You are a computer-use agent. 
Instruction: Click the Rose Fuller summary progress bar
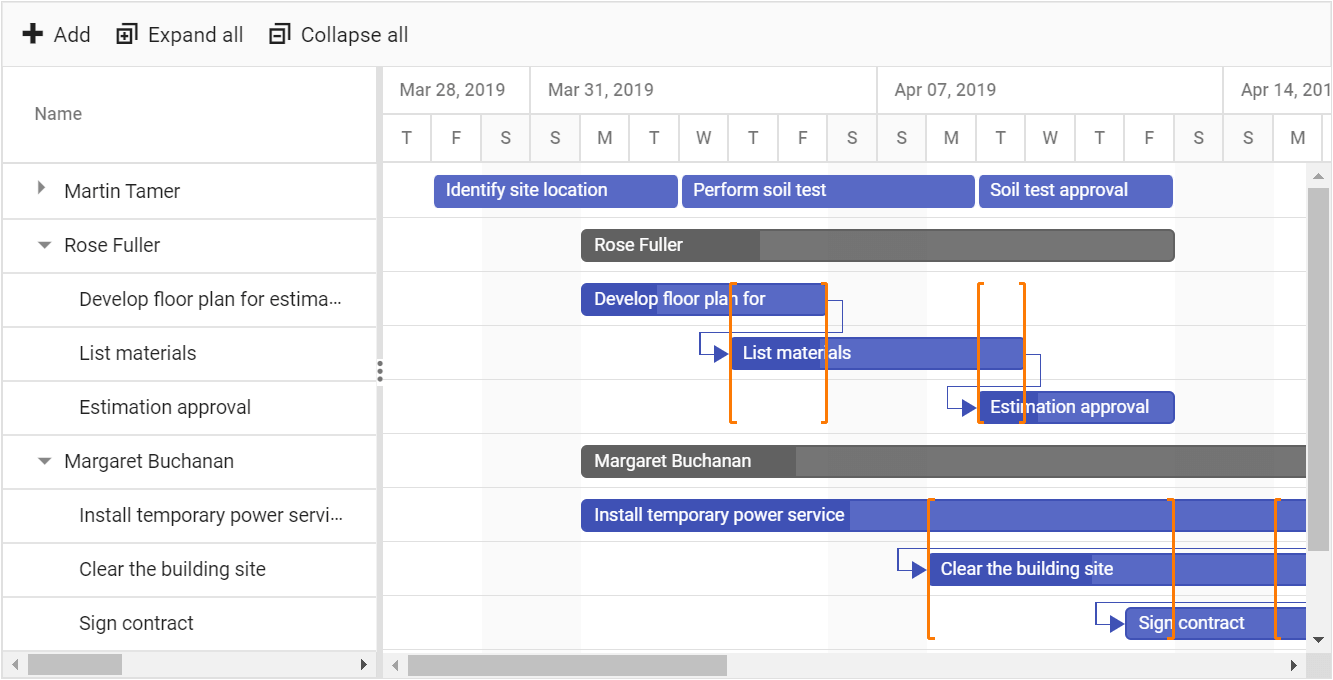pos(670,245)
